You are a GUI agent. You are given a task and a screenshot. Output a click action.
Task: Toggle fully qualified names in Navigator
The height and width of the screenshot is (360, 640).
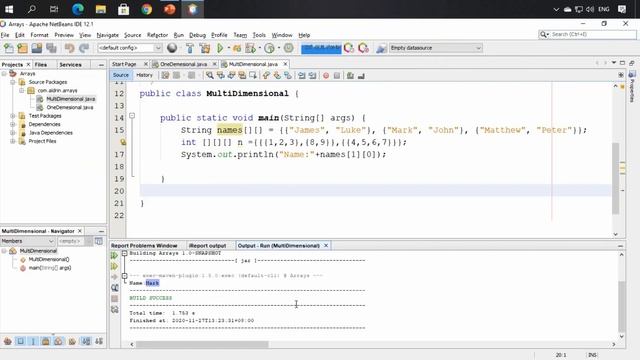point(72,341)
